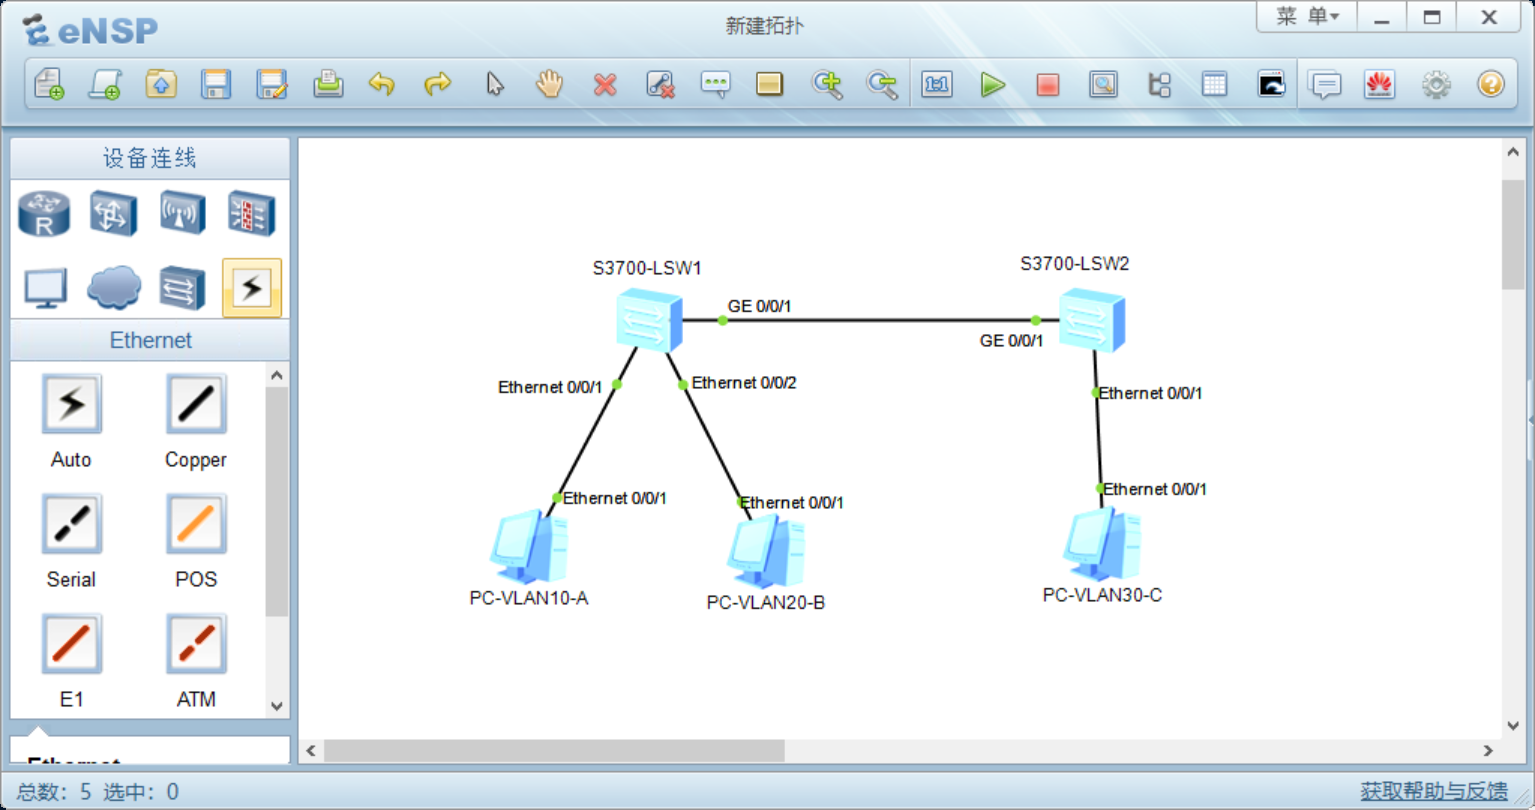Screen dimensions: 1535x810
Task: Select the PC-VLAN30-C computer
Action: [1102, 545]
